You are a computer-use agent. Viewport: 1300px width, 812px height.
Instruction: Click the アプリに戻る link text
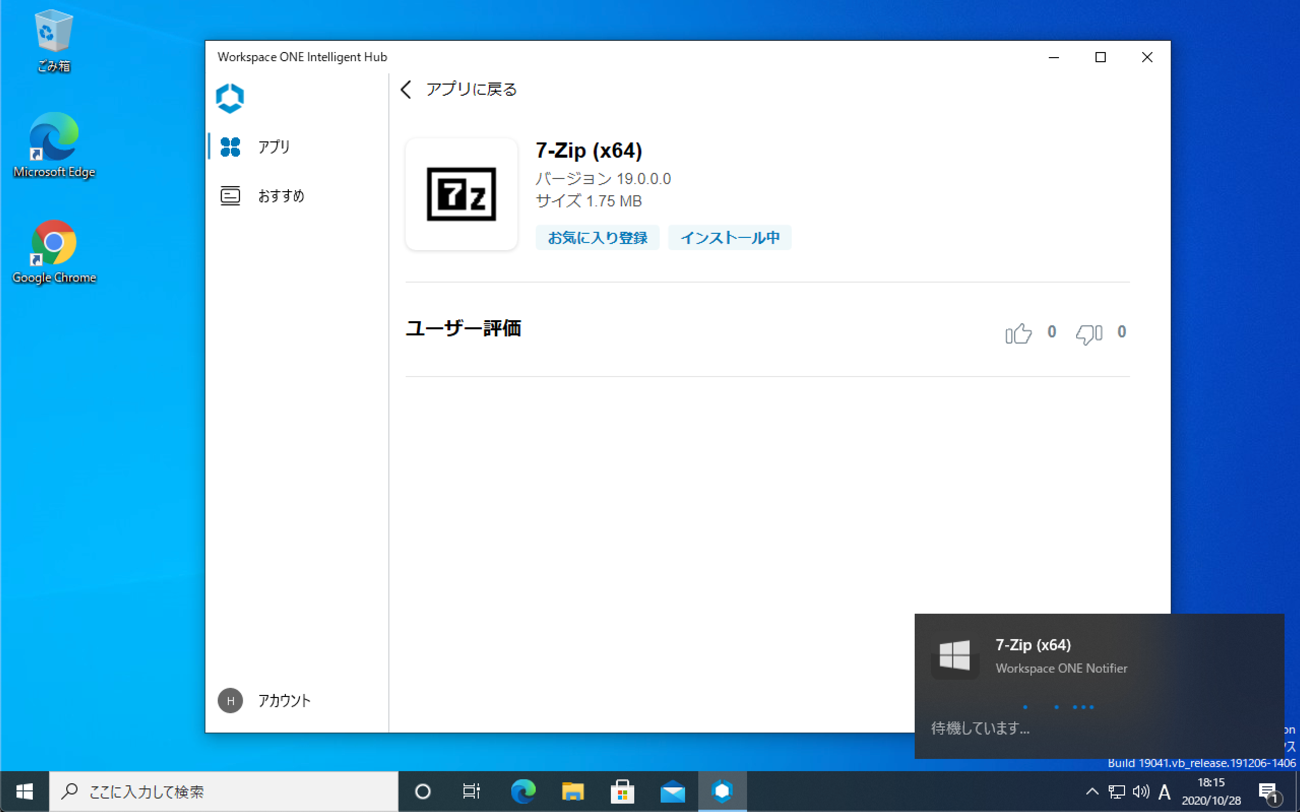[472, 90]
